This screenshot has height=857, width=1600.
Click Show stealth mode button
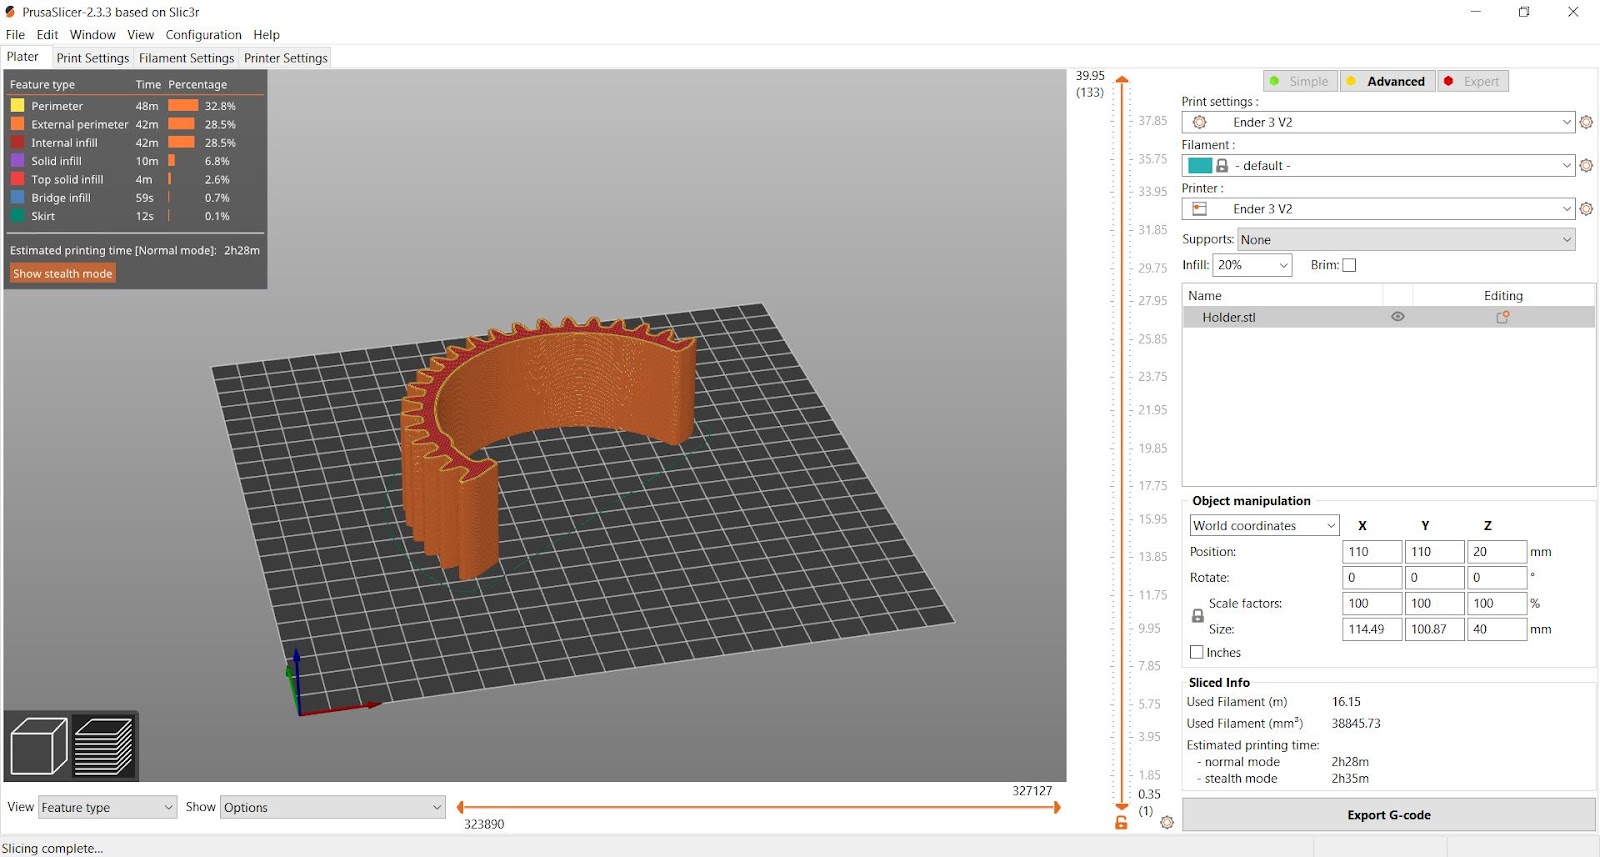(63, 273)
